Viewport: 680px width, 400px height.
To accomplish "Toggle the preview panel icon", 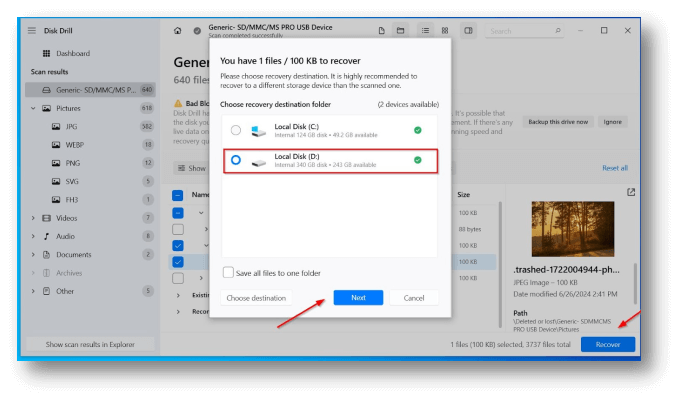I will coord(468,30).
